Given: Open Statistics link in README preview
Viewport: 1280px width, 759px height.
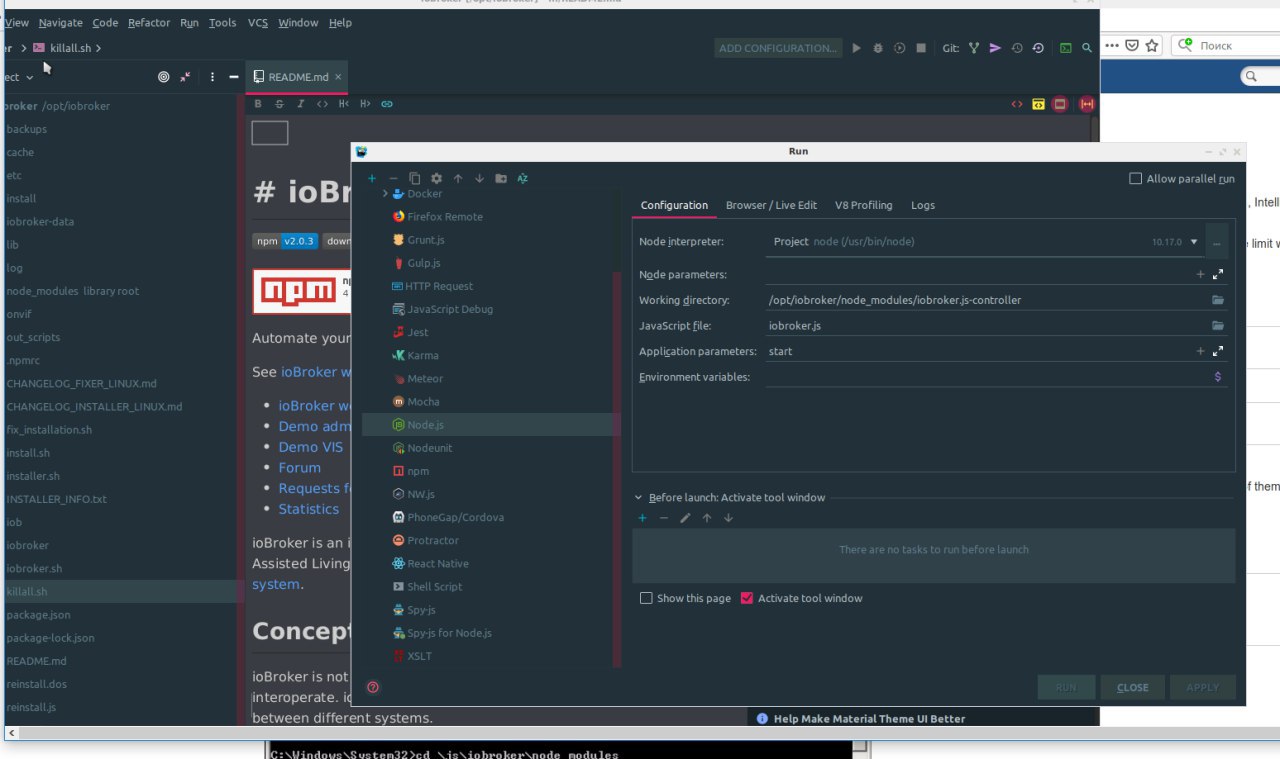Looking at the screenshot, I should point(309,509).
